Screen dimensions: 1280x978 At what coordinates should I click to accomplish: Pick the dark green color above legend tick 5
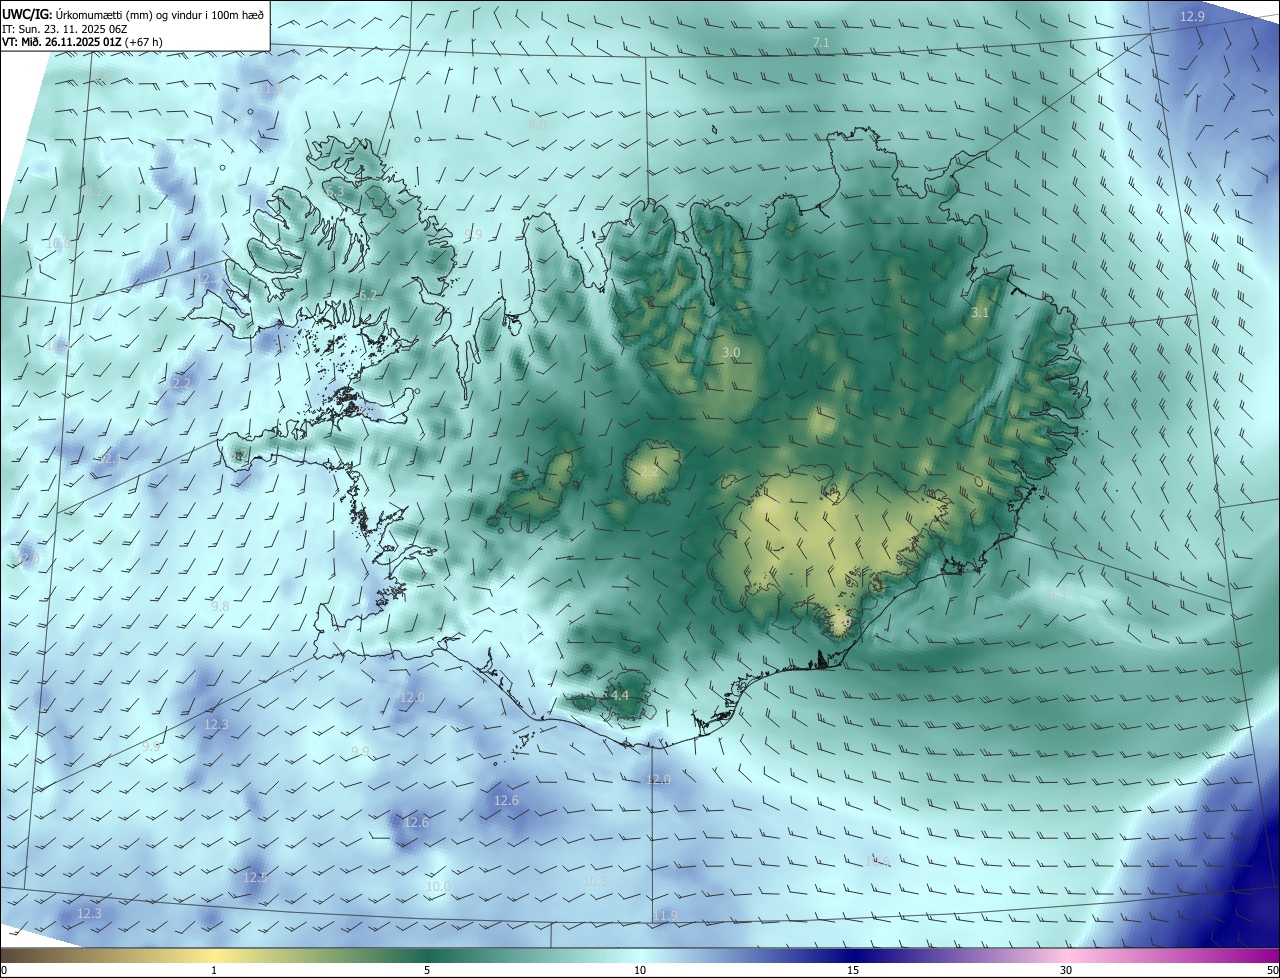click(x=427, y=955)
